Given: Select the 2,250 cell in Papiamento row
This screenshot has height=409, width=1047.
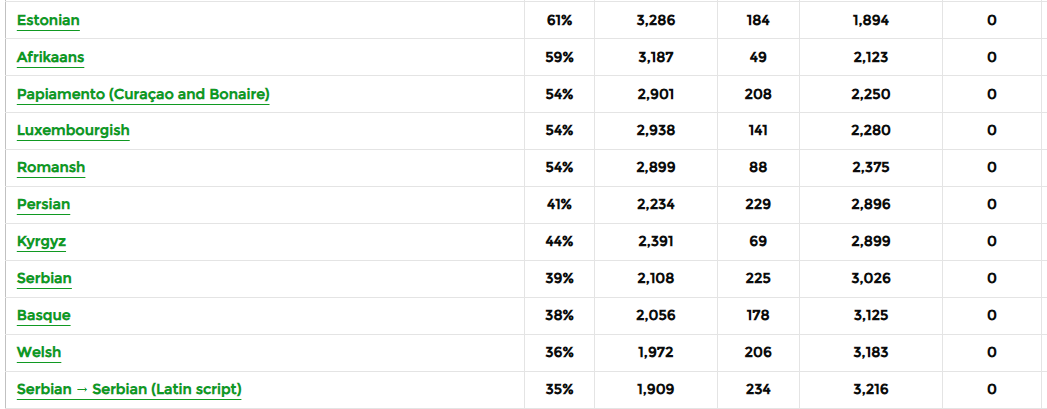Looking at the screenshot, I should pyautogui.click(x=871, y=94).
